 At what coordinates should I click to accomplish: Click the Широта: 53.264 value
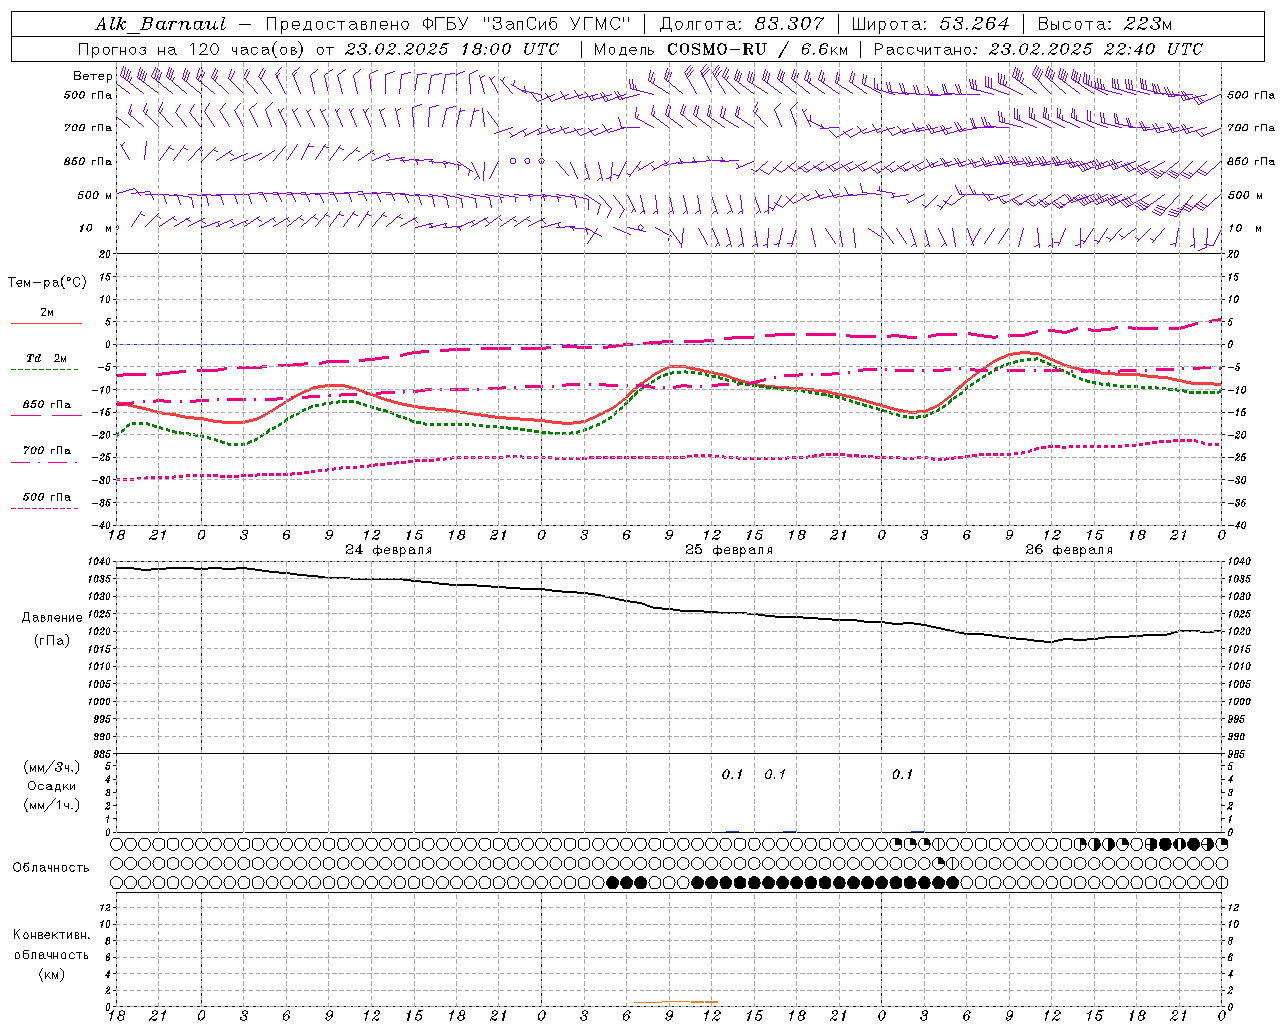(930, 24)
